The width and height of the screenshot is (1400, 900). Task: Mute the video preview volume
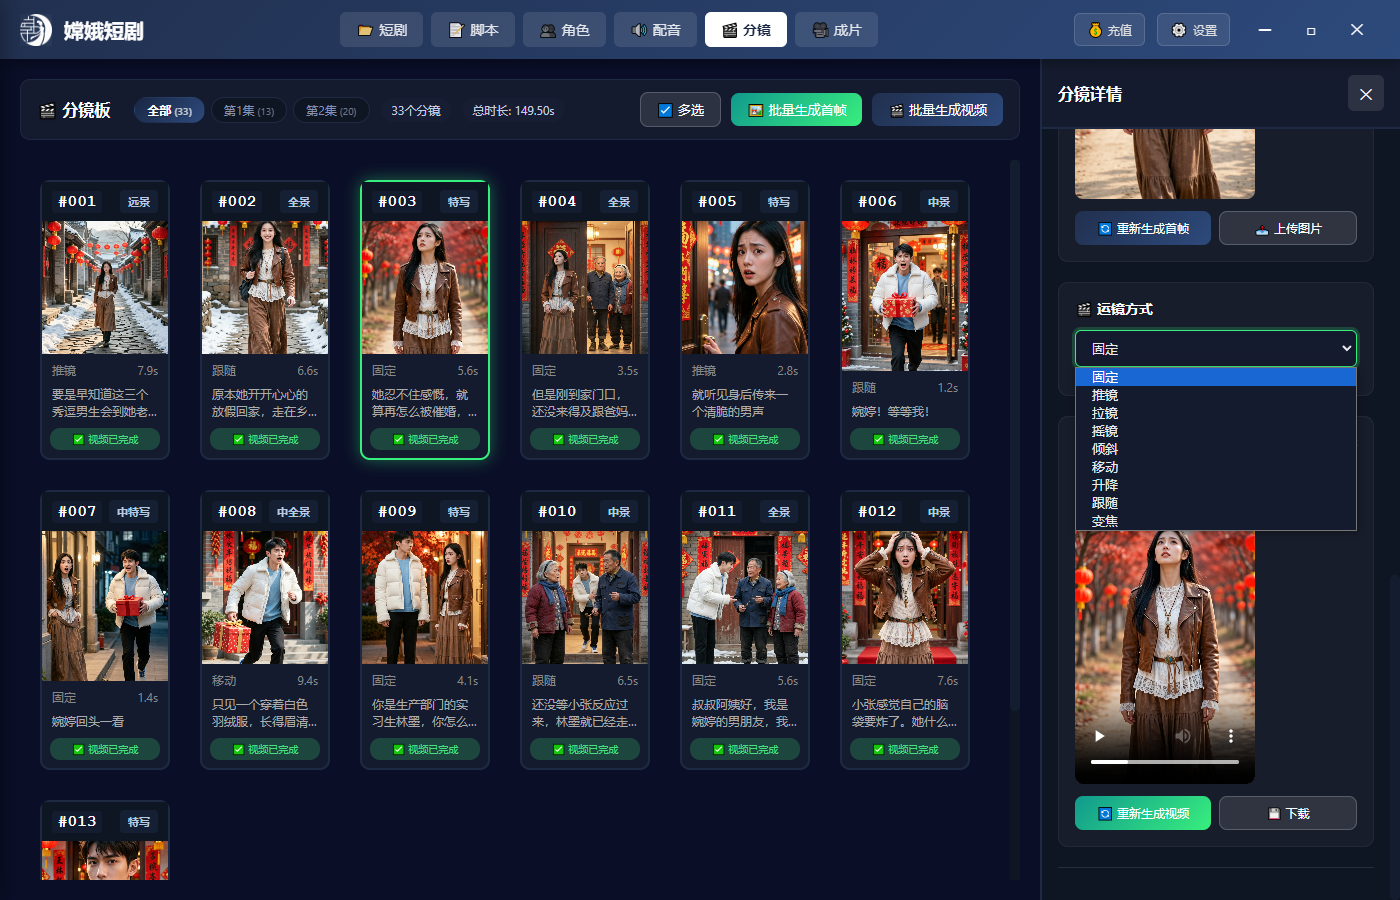[x=1183, y=736]
